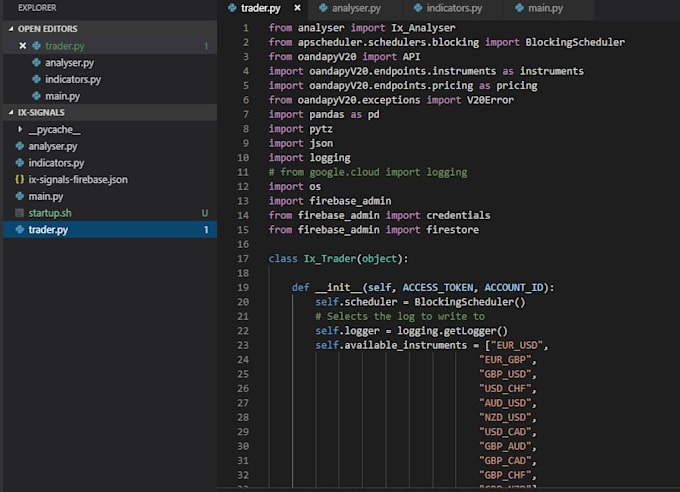Click the Python icon on the indicators.py tab
680x492 pixels.
click(x=417, y=8)
